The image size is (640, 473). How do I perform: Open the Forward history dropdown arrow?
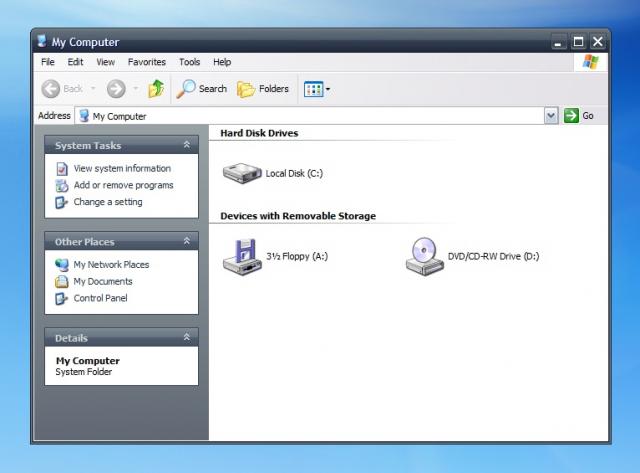point(136,89)
